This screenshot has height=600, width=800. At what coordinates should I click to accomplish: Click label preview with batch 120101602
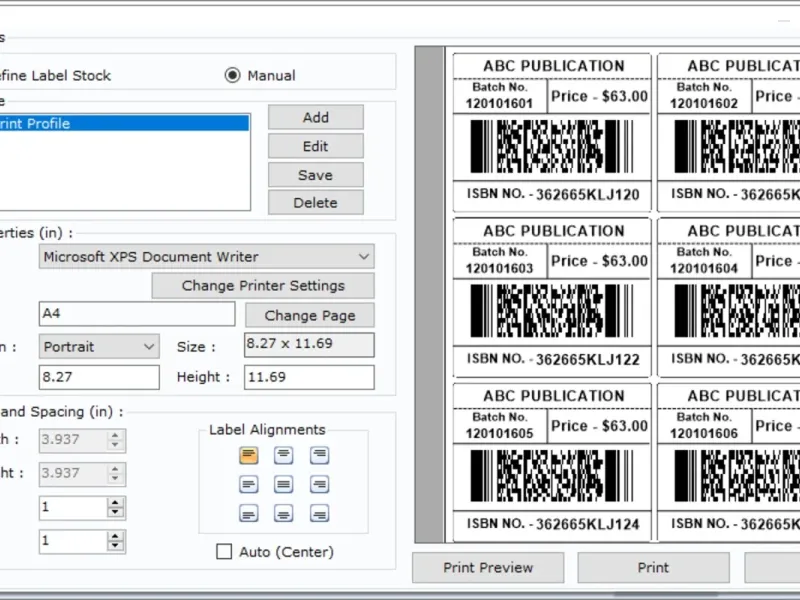pyautogui.click(x=729, y=132)
